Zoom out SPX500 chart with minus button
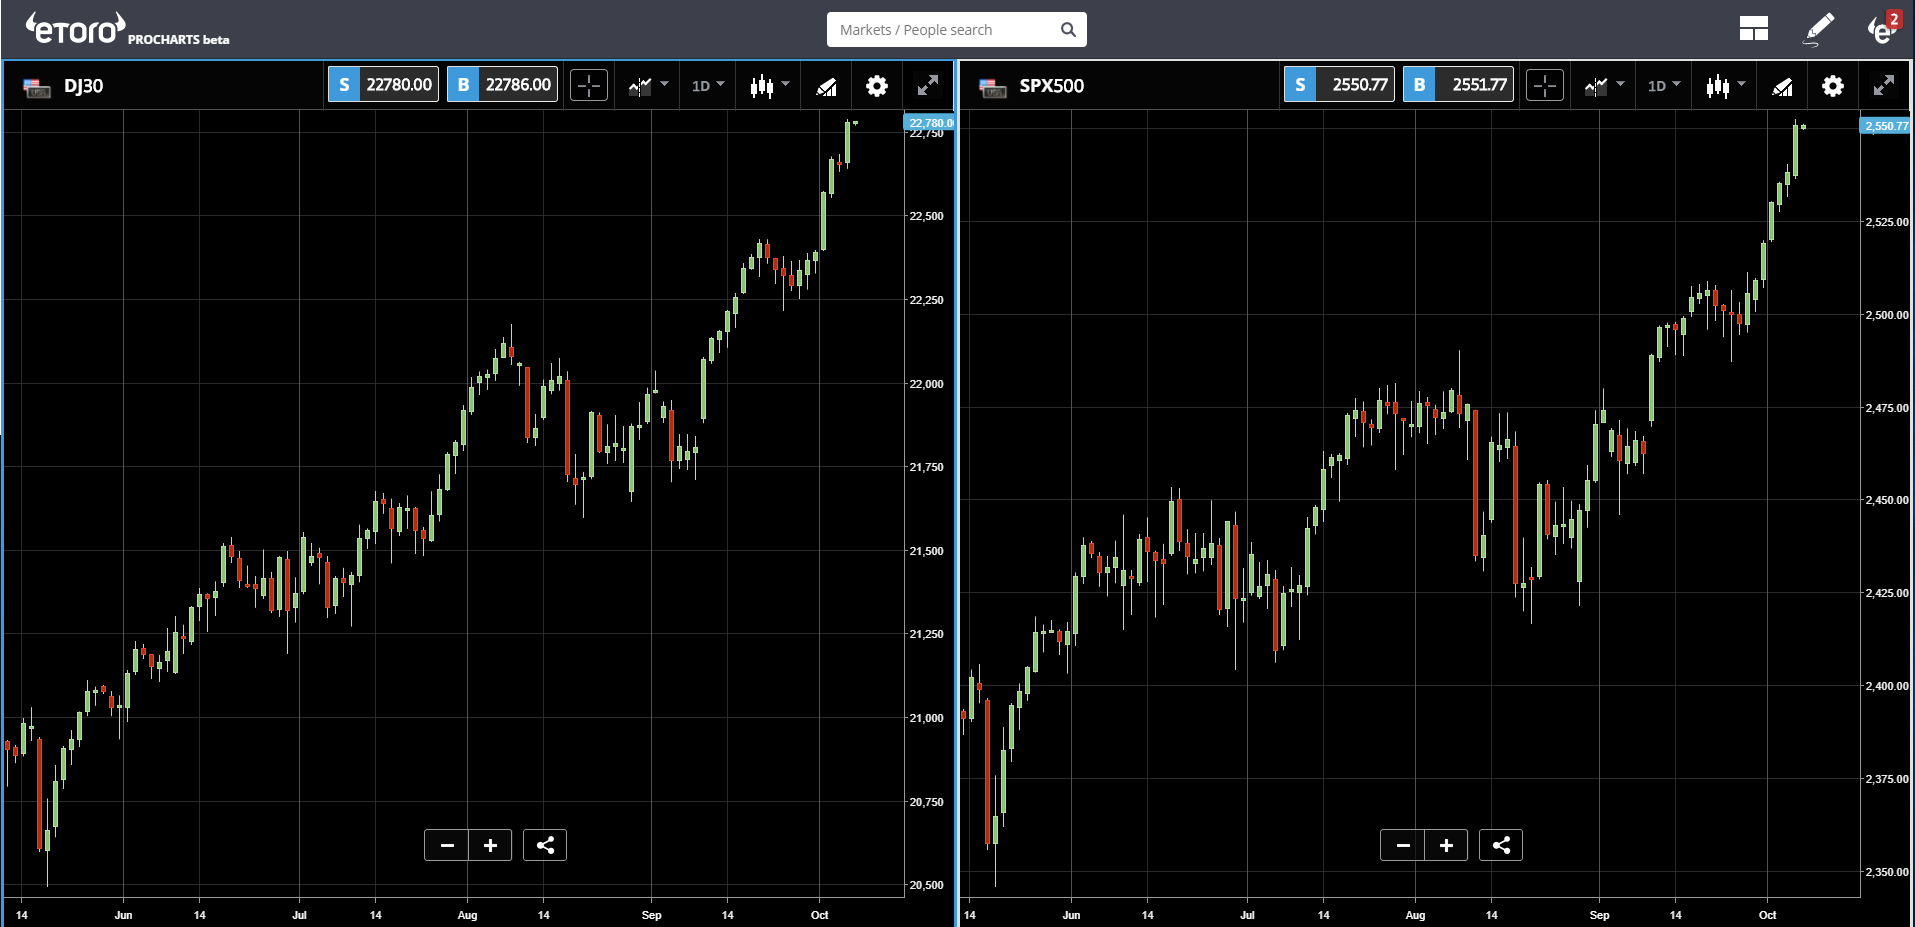Image resolution: width=1915 pixels, height=927 pixels. (x=1402, y=846)
